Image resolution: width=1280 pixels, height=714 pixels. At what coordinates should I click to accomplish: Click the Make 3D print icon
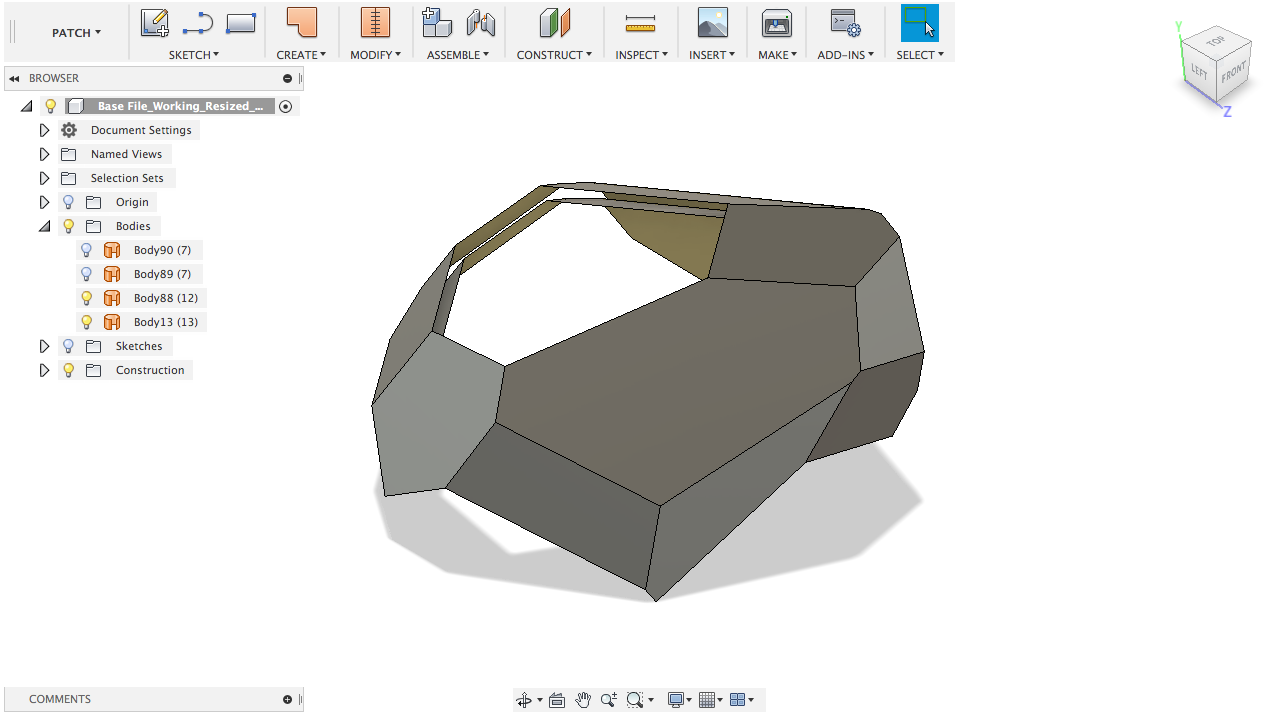(x=777, y=23)
